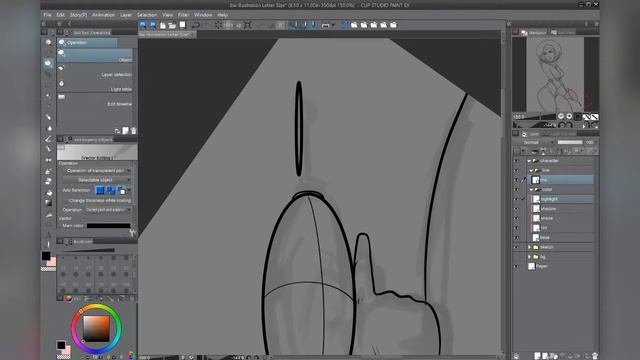Open the Animation menu

(103, 15)
